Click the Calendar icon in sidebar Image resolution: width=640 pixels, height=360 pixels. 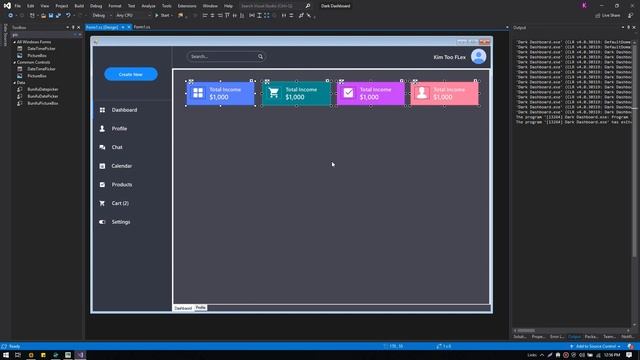[102, 166]
